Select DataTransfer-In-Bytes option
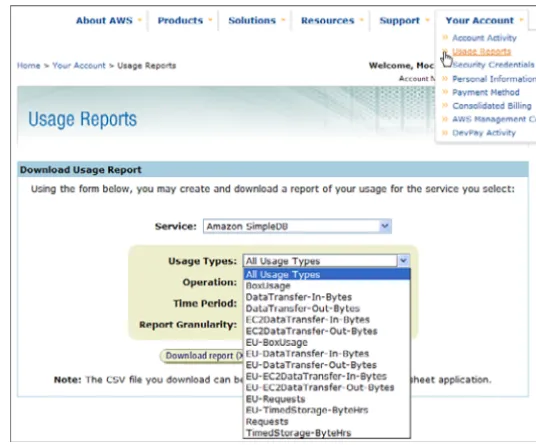 [327, 297]
